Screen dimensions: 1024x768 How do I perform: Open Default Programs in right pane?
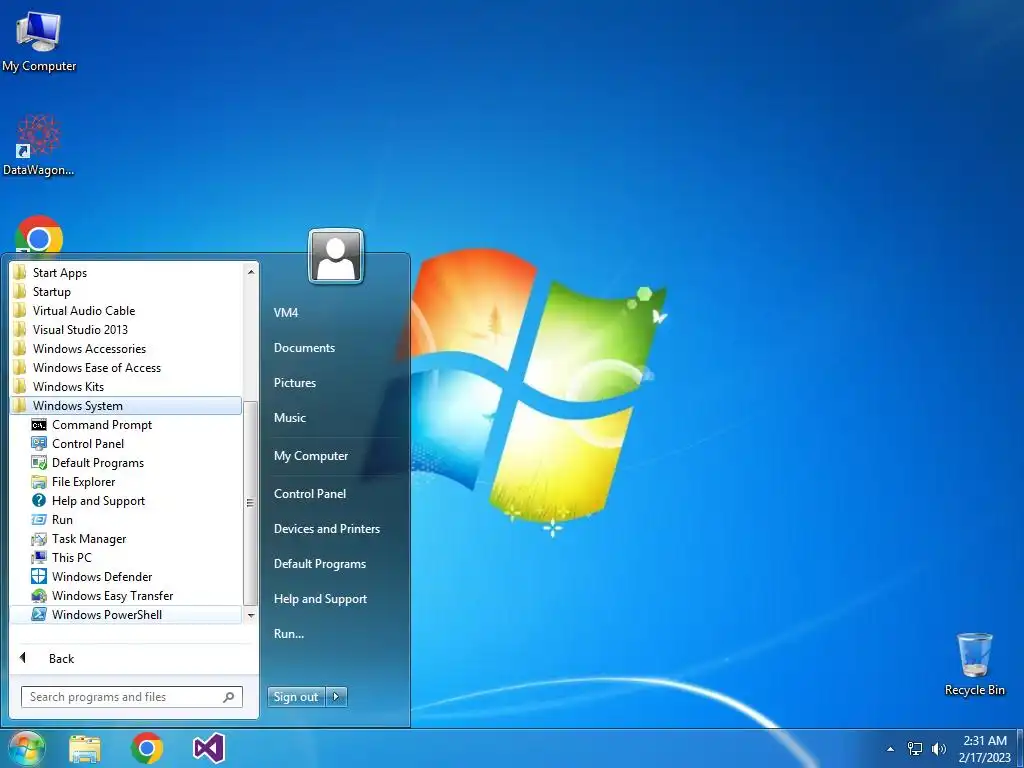tap(320, 564)
